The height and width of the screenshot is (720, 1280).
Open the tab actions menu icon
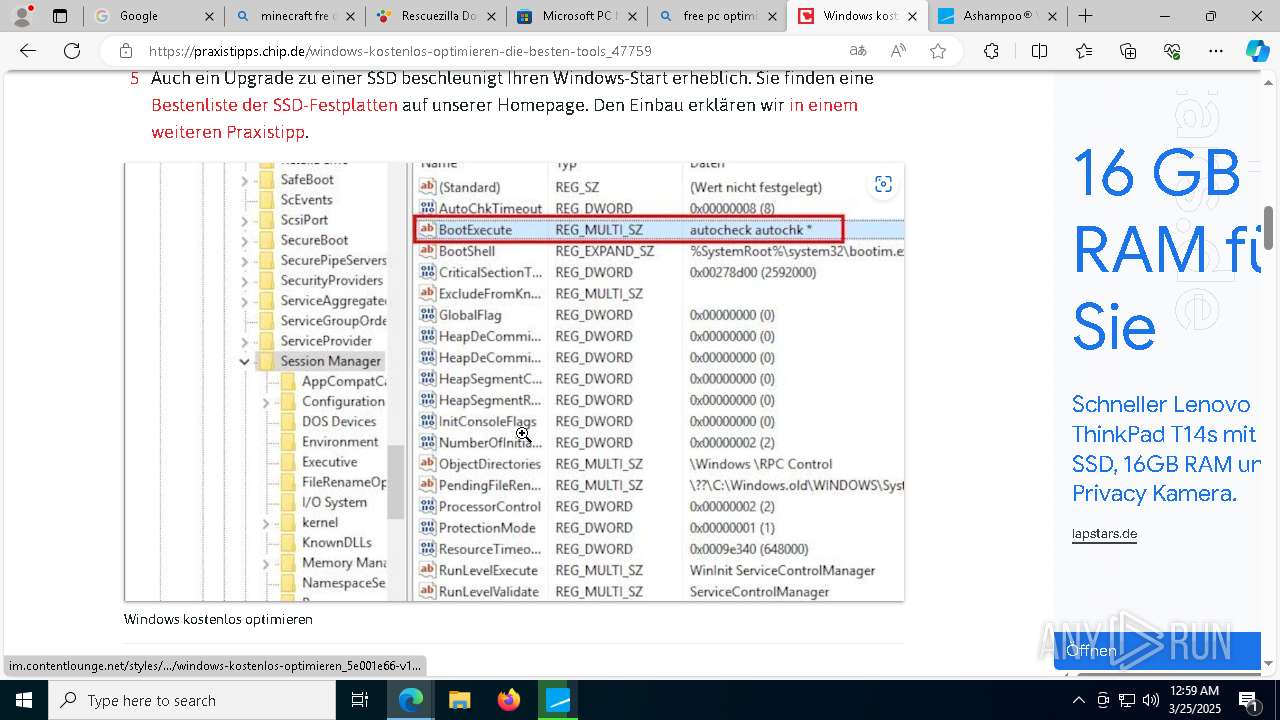coord(60,16)
